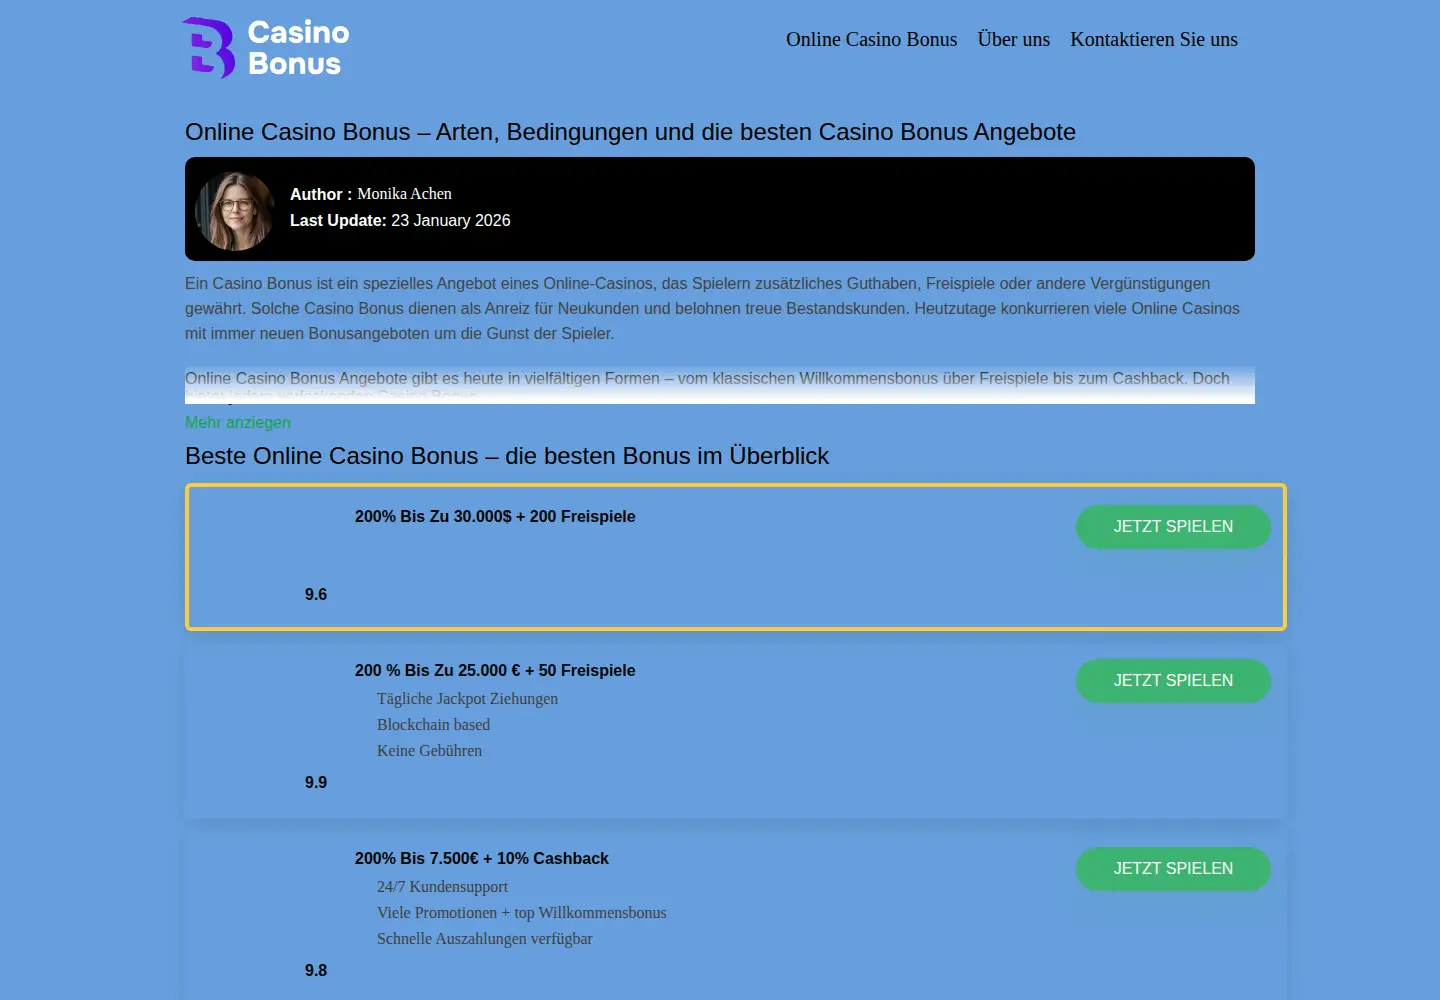Click the Blockchain based feature line
The width and height of the screenshot is (1440, 1000).
pyautogui.click(x=433, y=724)
